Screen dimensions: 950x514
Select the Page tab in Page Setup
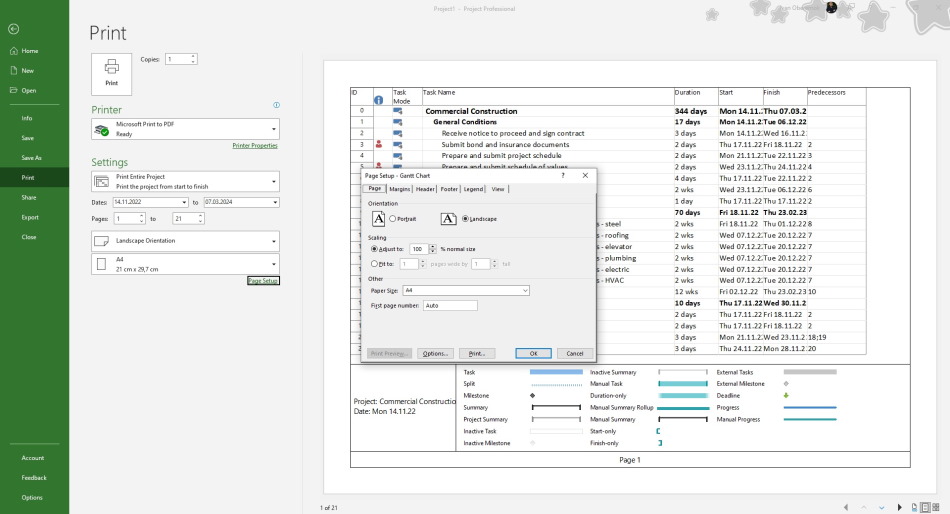coord(375,189)
